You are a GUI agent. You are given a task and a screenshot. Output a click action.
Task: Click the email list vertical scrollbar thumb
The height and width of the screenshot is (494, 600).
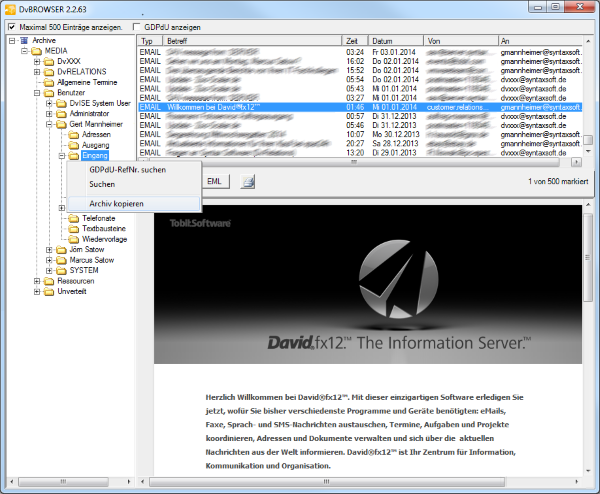point(588,140)
